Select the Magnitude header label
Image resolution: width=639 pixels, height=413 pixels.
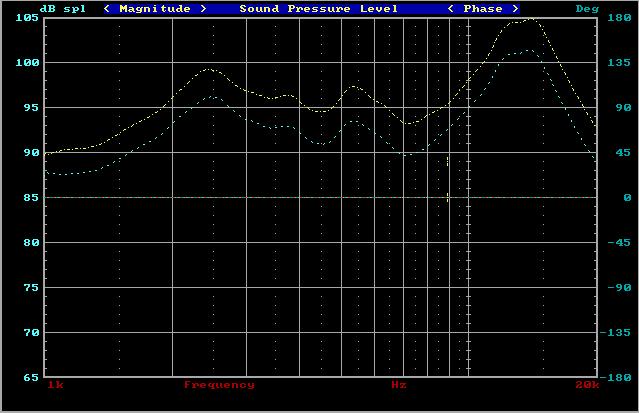pos(155,9)
